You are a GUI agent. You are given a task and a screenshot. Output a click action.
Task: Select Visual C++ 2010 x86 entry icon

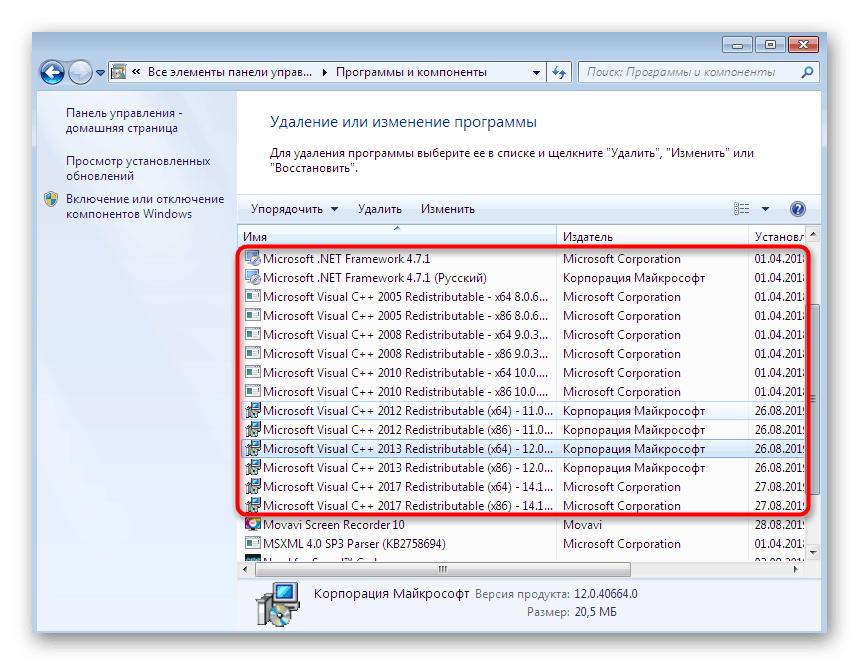click(x=253, y=391)
